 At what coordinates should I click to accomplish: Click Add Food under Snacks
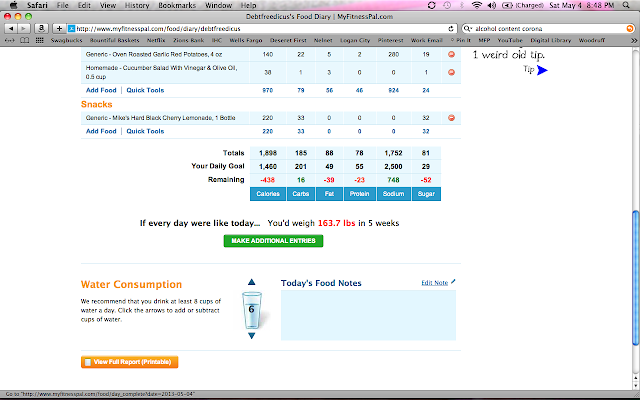click(x=101, y=131)
